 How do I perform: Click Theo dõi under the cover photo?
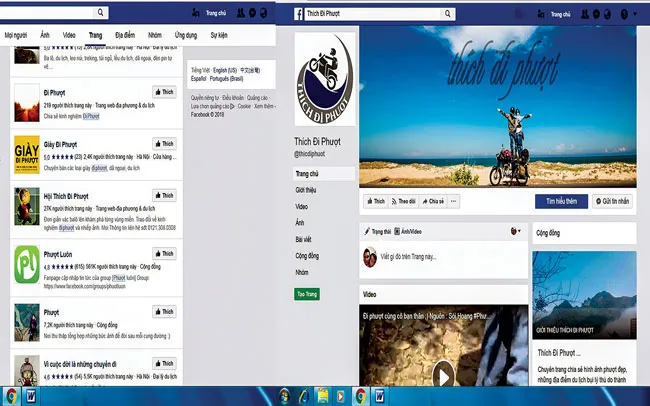click(x=404, y=201)
